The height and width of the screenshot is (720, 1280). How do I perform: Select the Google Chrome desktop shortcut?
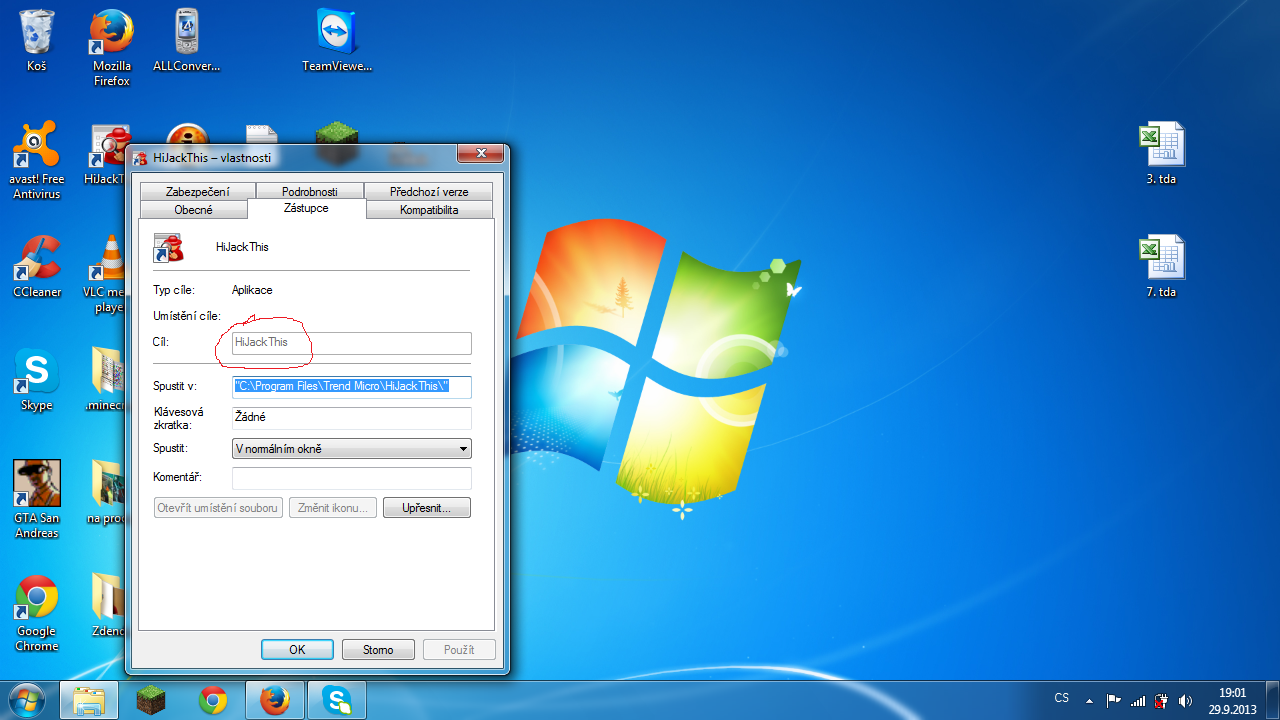pyautogui.click(x=37, y=613)
